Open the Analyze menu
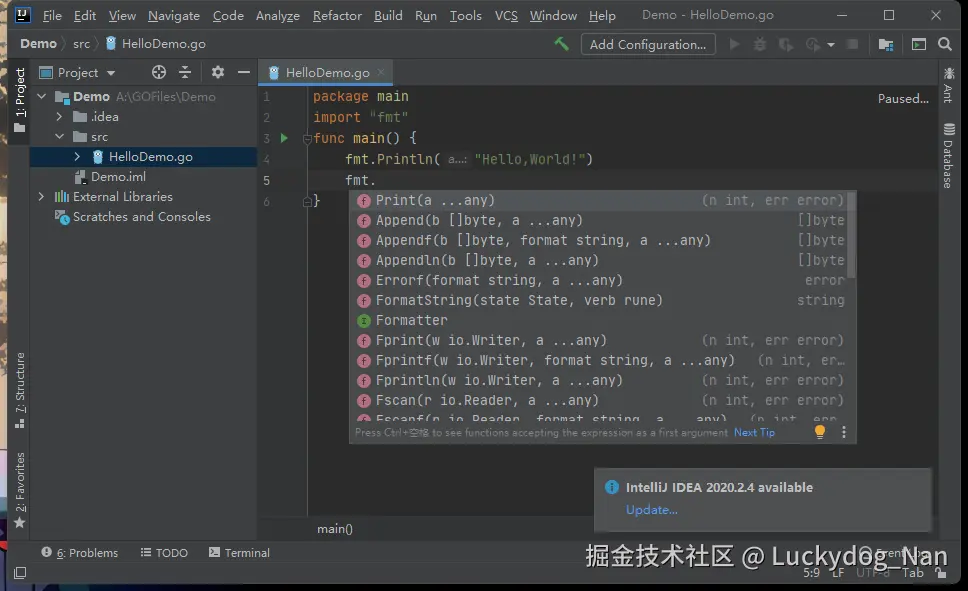968x591 pixels. click(x=278, y=15)
